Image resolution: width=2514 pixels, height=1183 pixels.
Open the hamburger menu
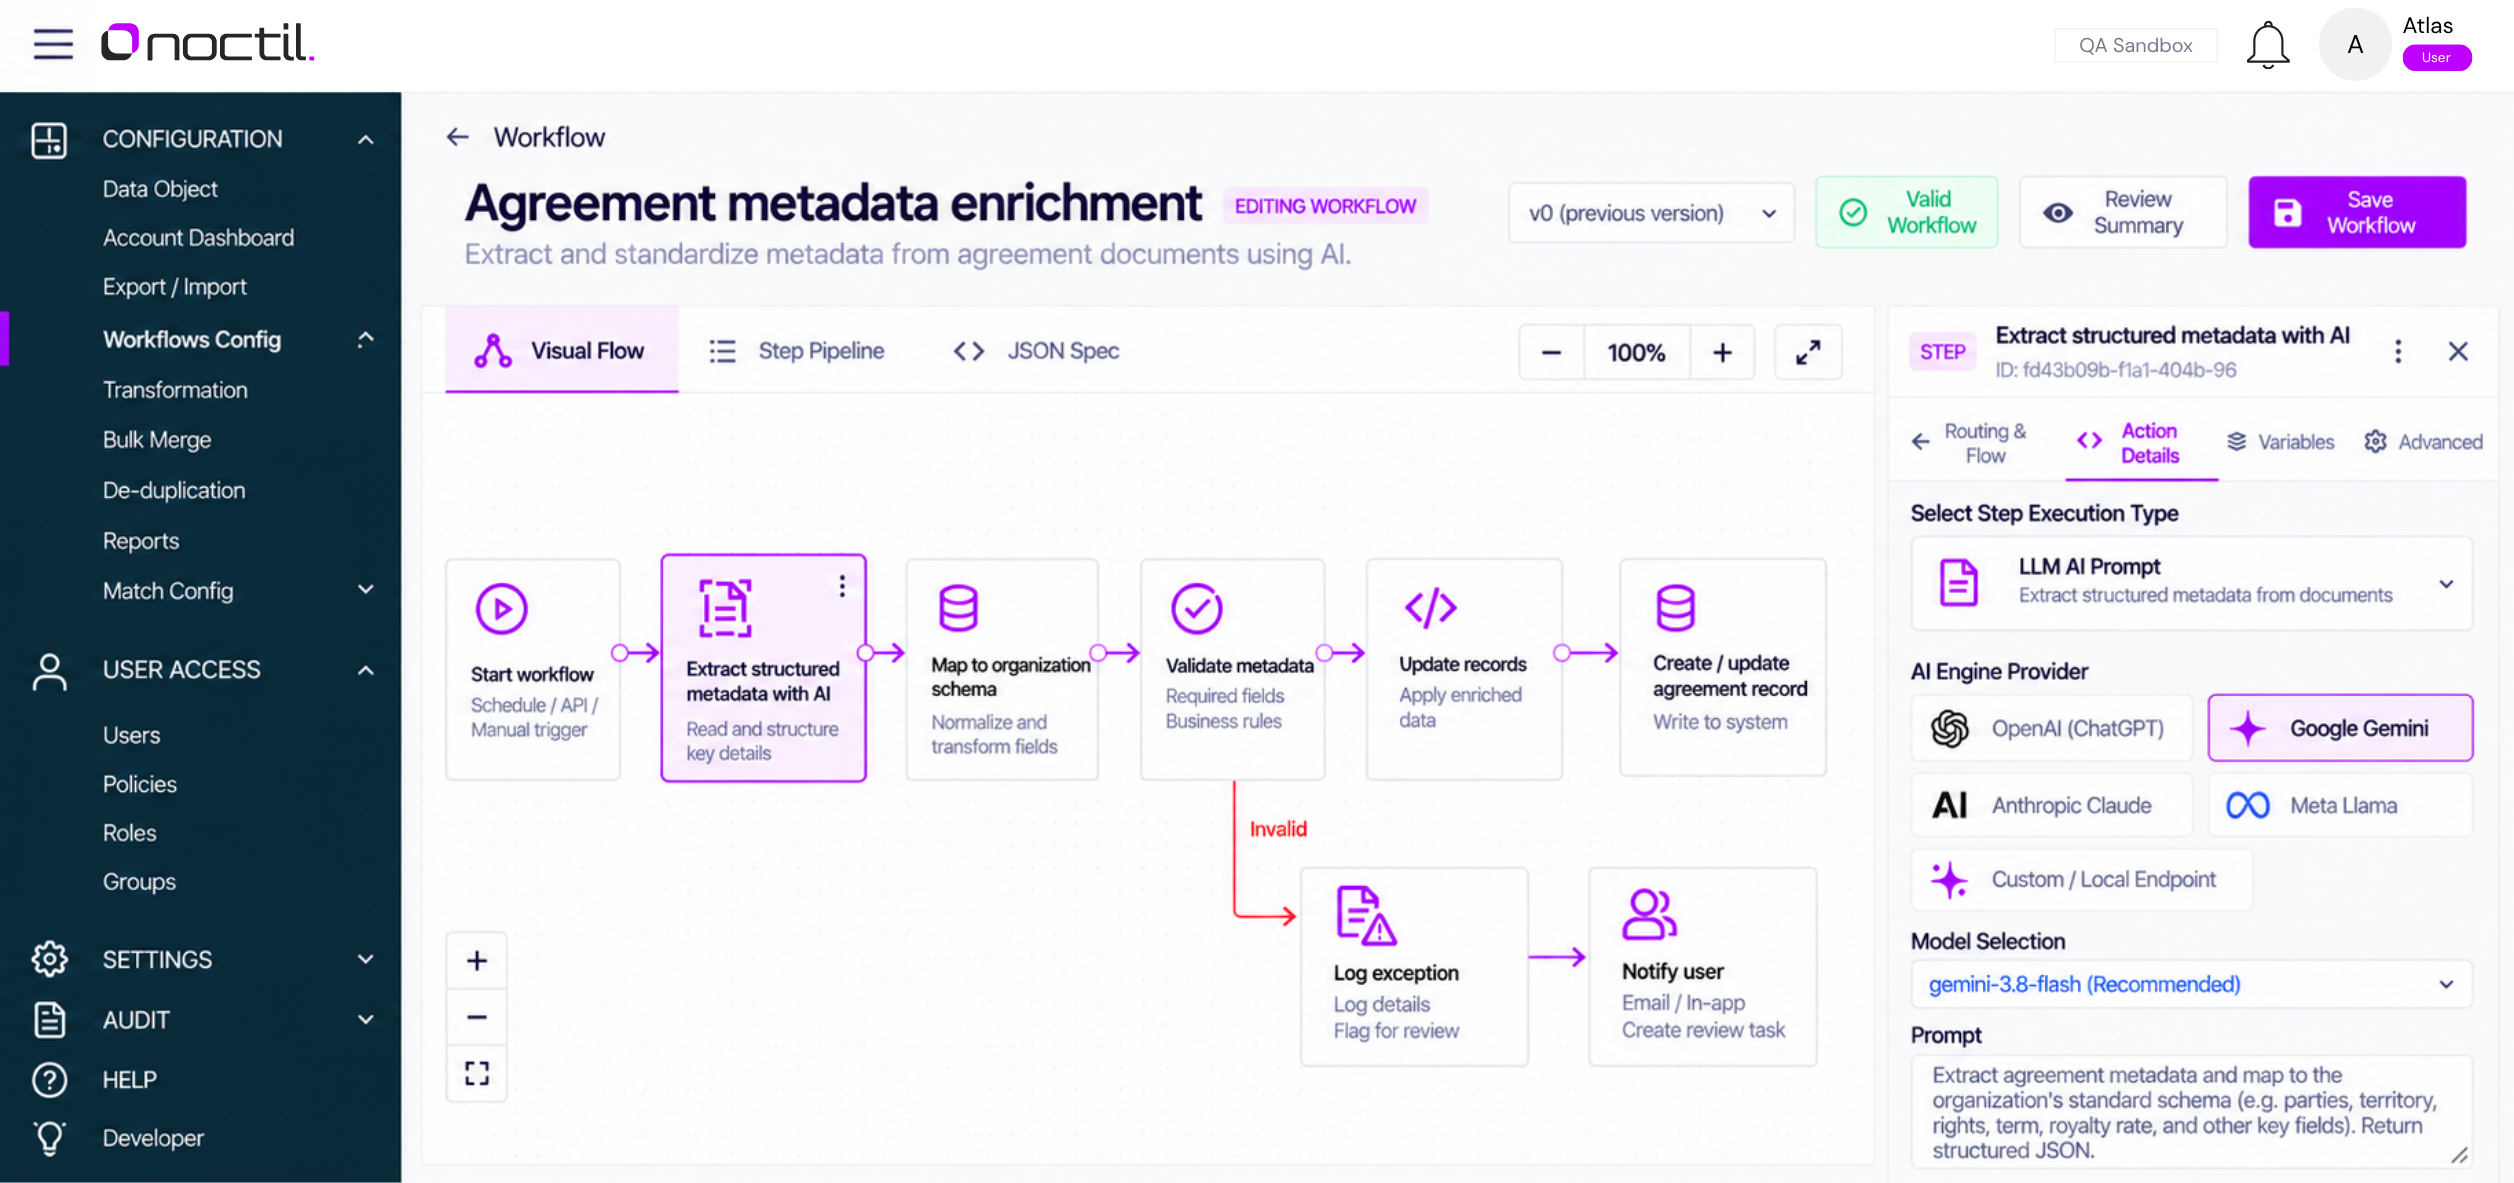(53, 44)
